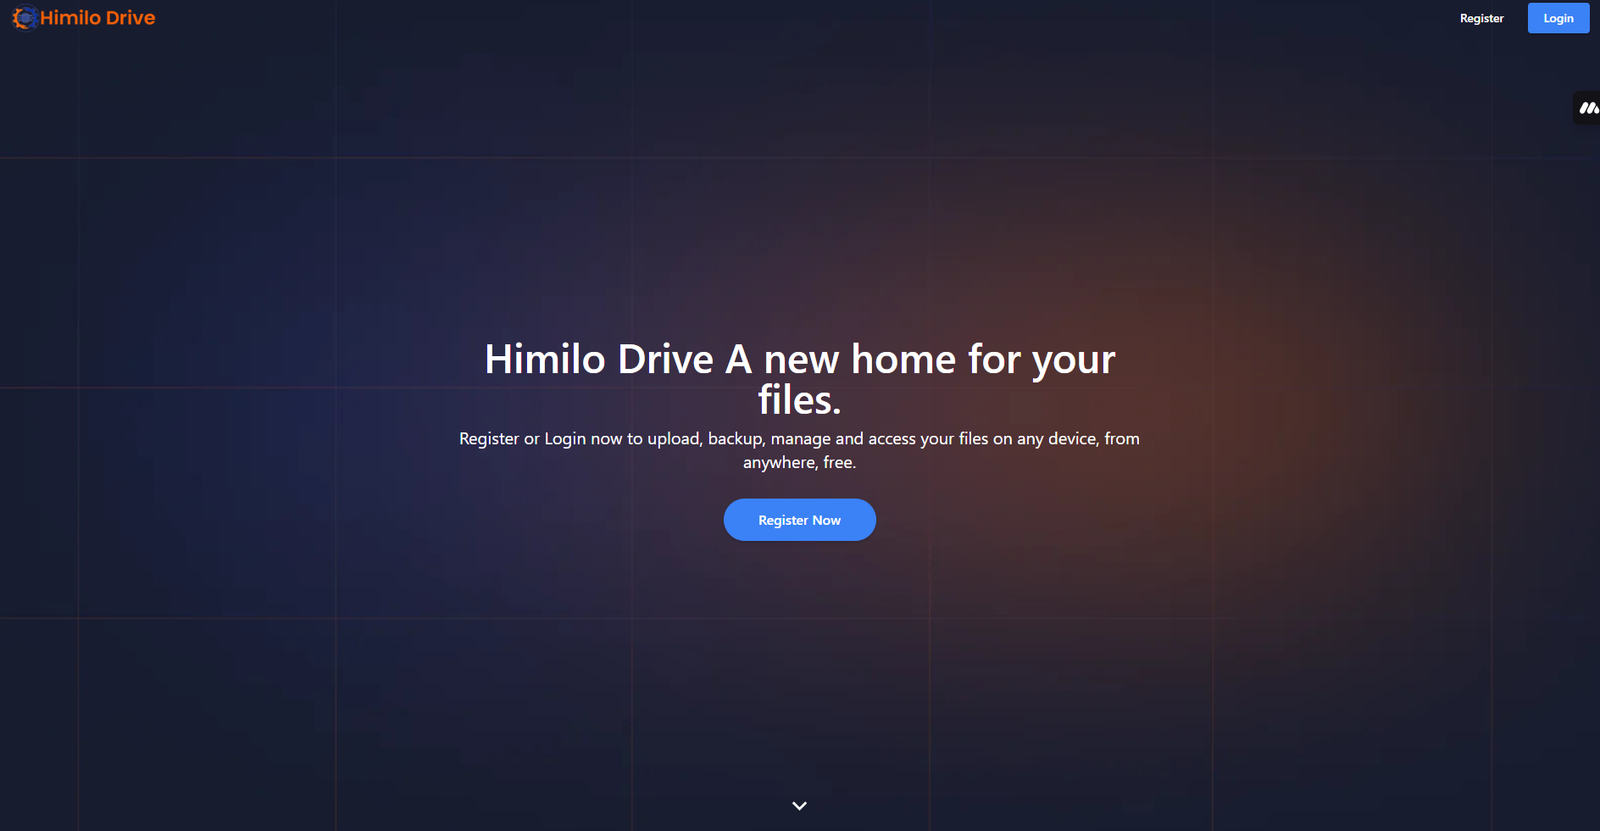
Task: Open the Register link in the top navigation
Action: (x=1481, y=18)
